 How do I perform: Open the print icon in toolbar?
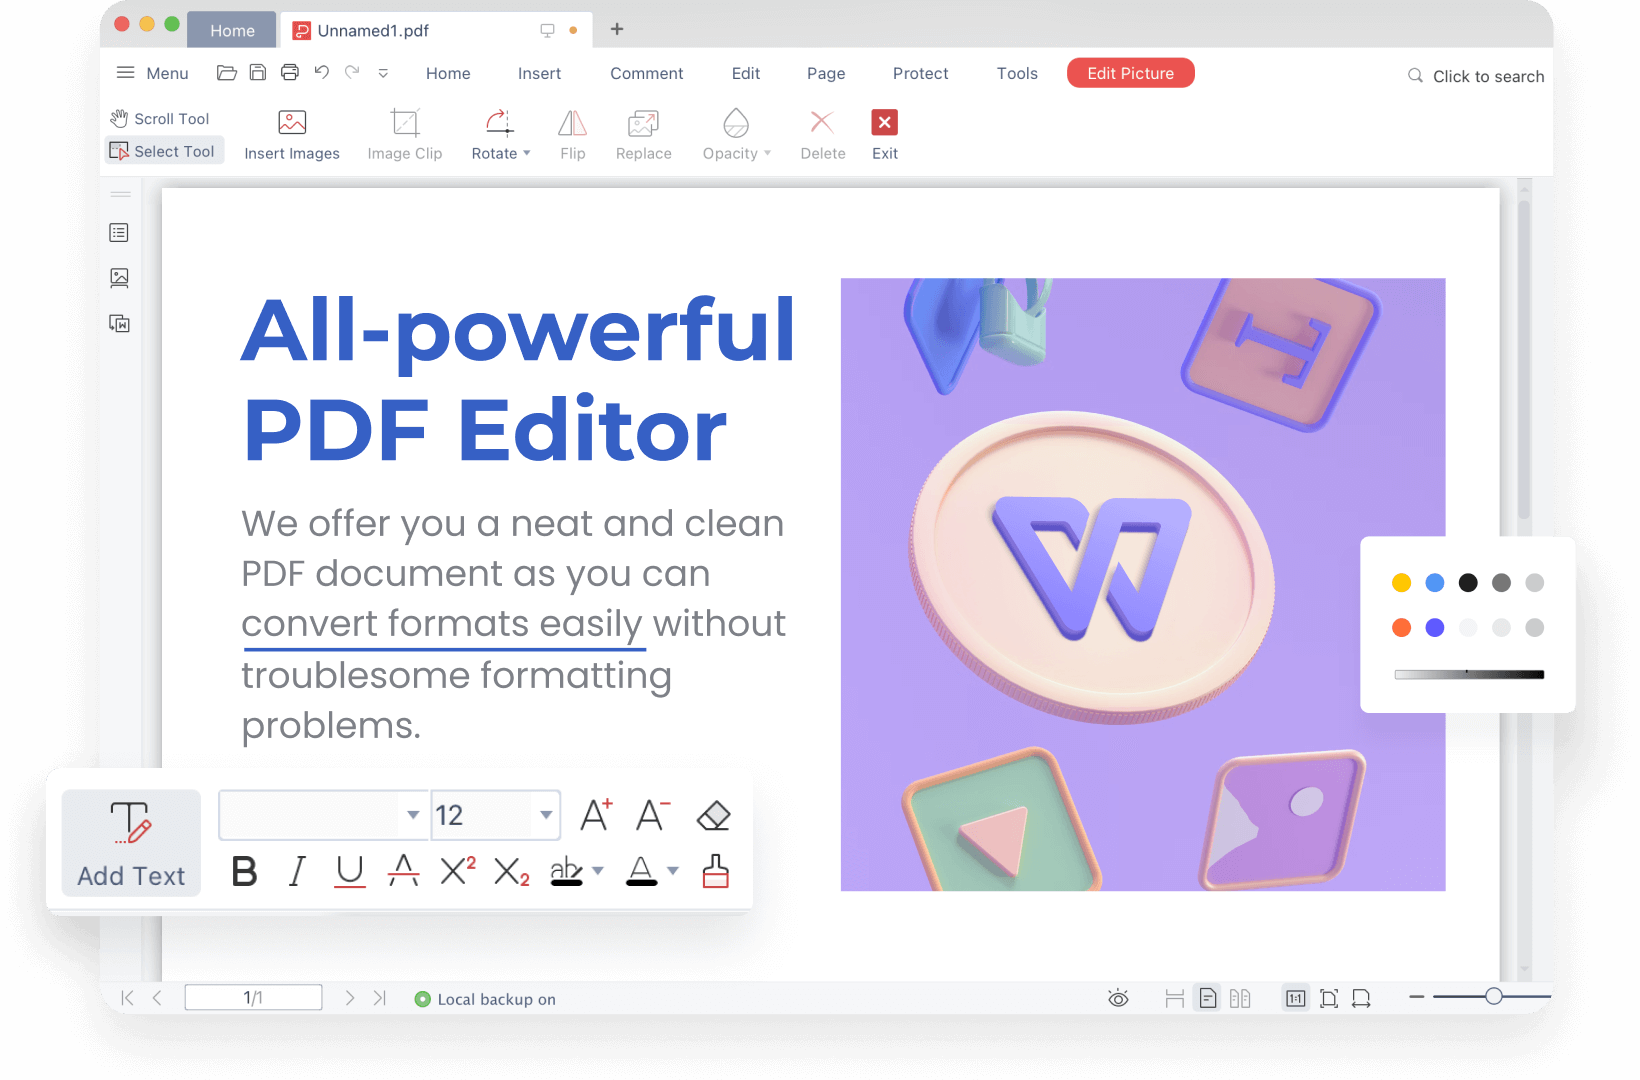point(290,73)
